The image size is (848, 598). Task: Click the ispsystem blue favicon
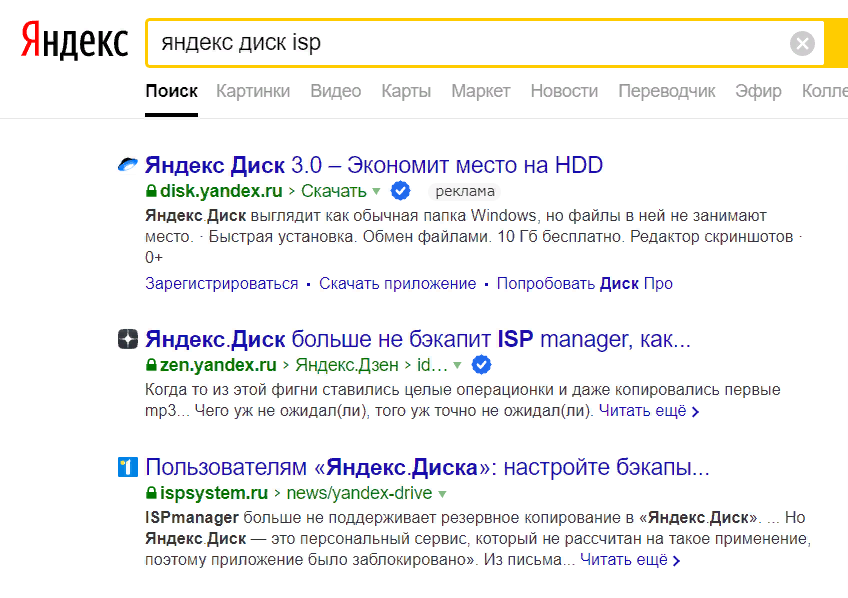pyautogui.click(x=128, y=467)
